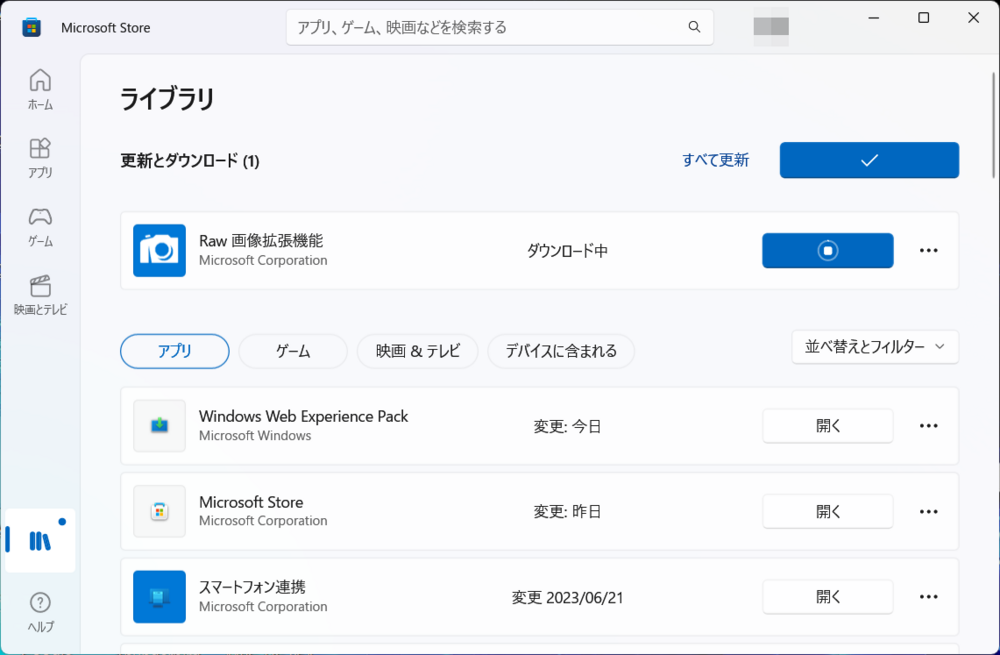Image resolution: width=1000 pixels, height=655 pixels.
Task: Click the すべて更新 link
Action: [x=716, y=160]
